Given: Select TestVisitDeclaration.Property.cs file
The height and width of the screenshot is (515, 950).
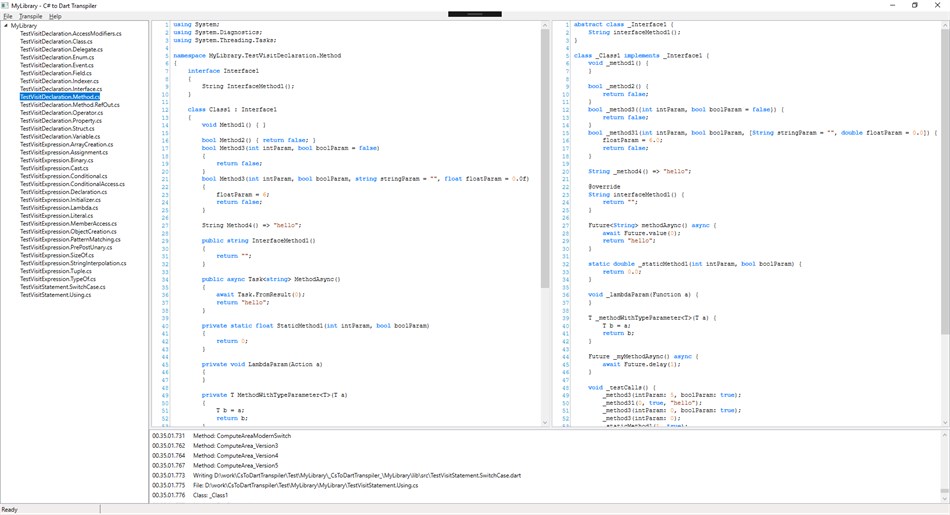Looking at the screenshot, I should click(x=61, y=121).
